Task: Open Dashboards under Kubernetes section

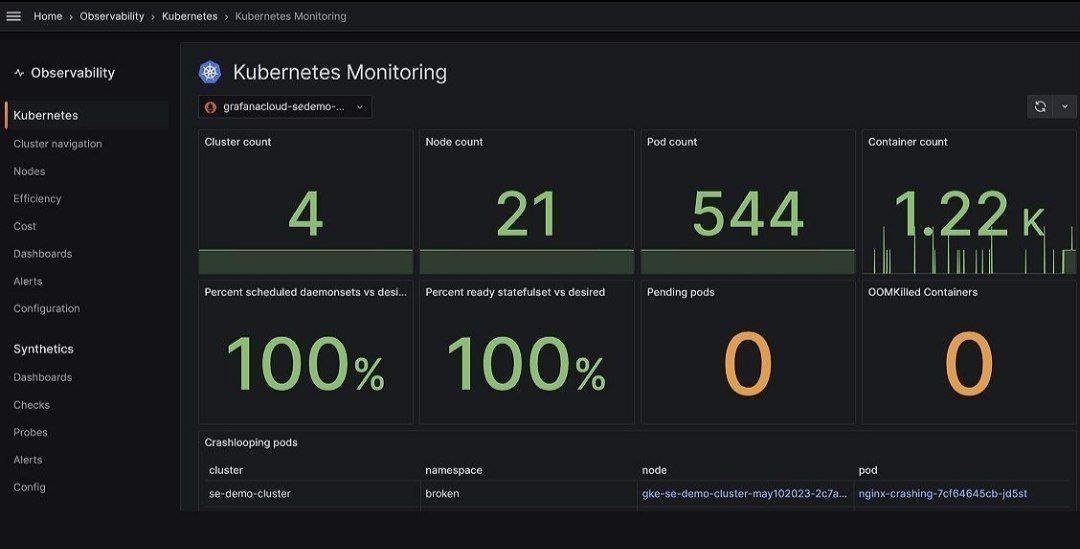Action: 43,253
